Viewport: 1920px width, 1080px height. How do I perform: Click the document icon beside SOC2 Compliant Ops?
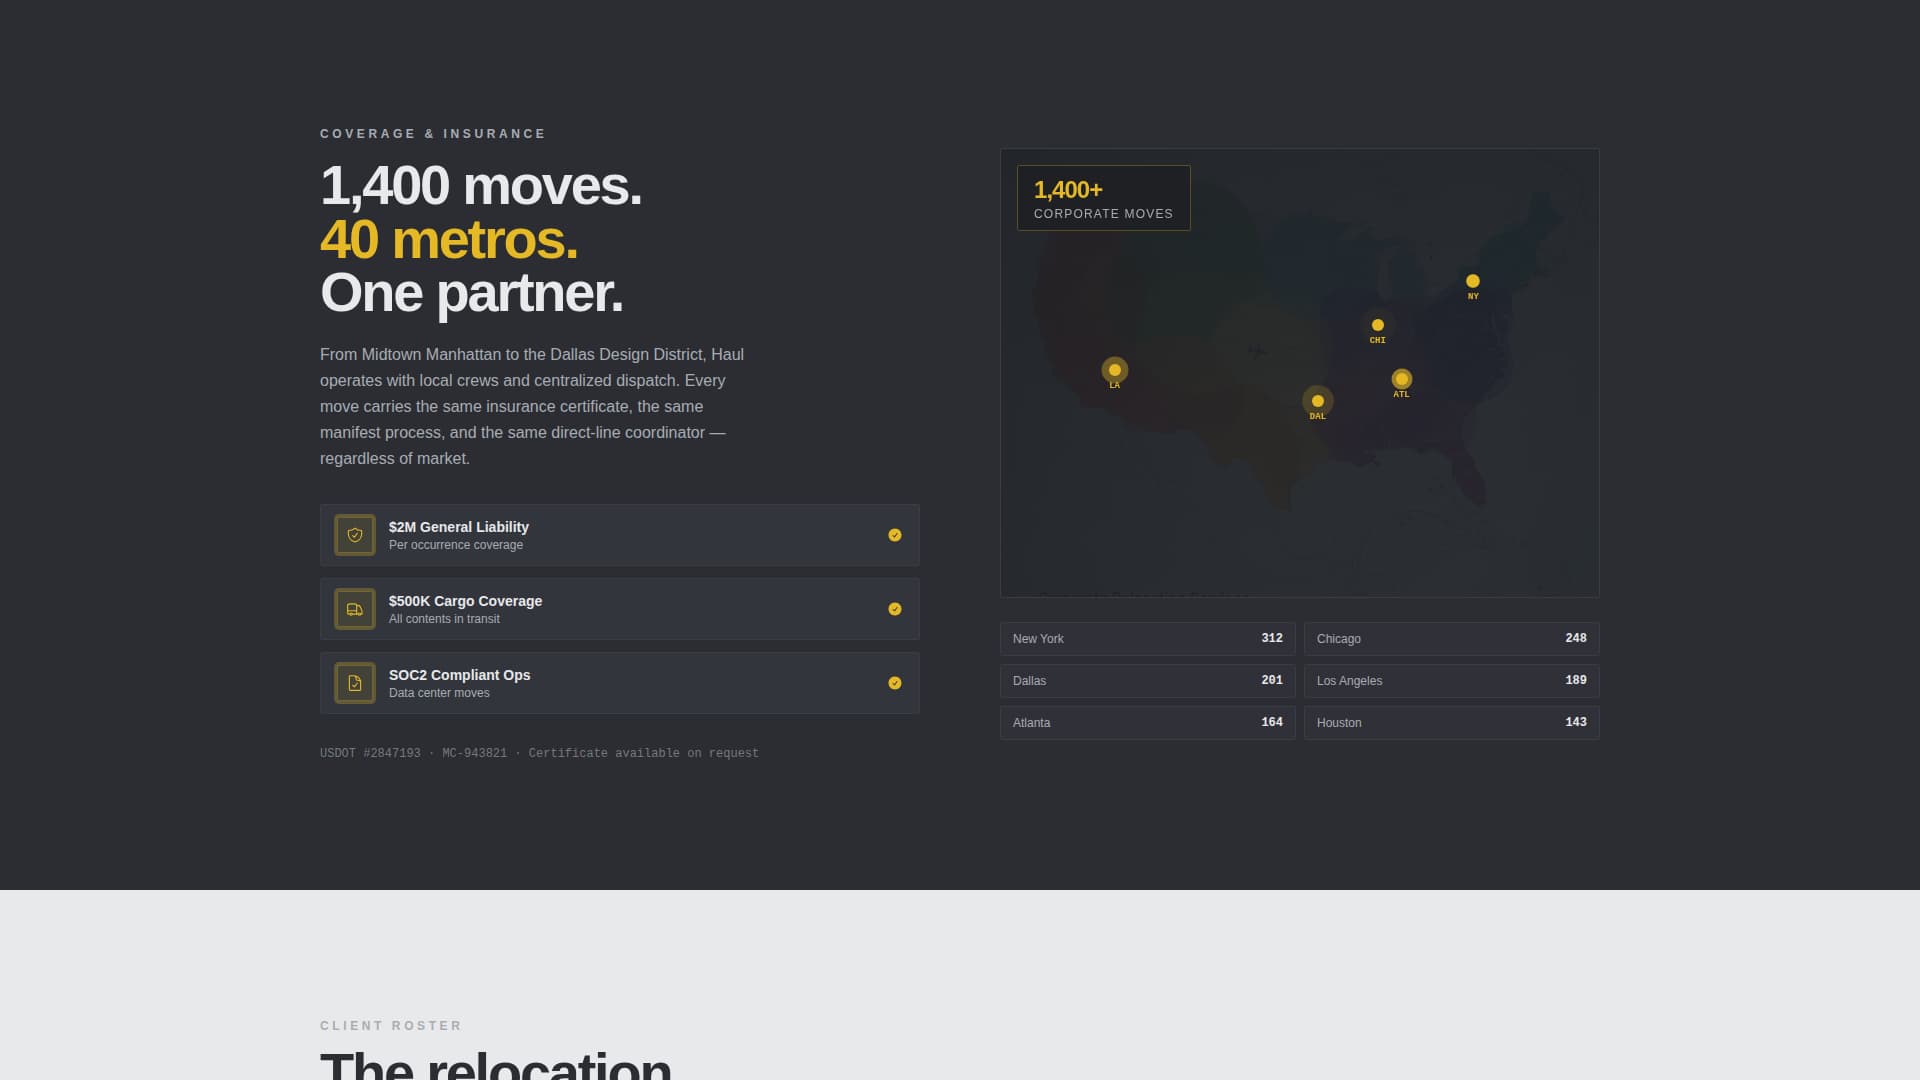pos(355,683)
